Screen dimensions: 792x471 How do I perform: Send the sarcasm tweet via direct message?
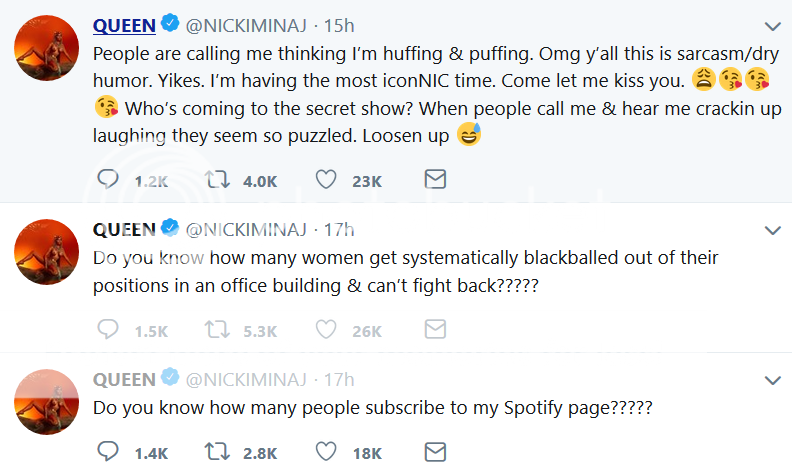435,179
